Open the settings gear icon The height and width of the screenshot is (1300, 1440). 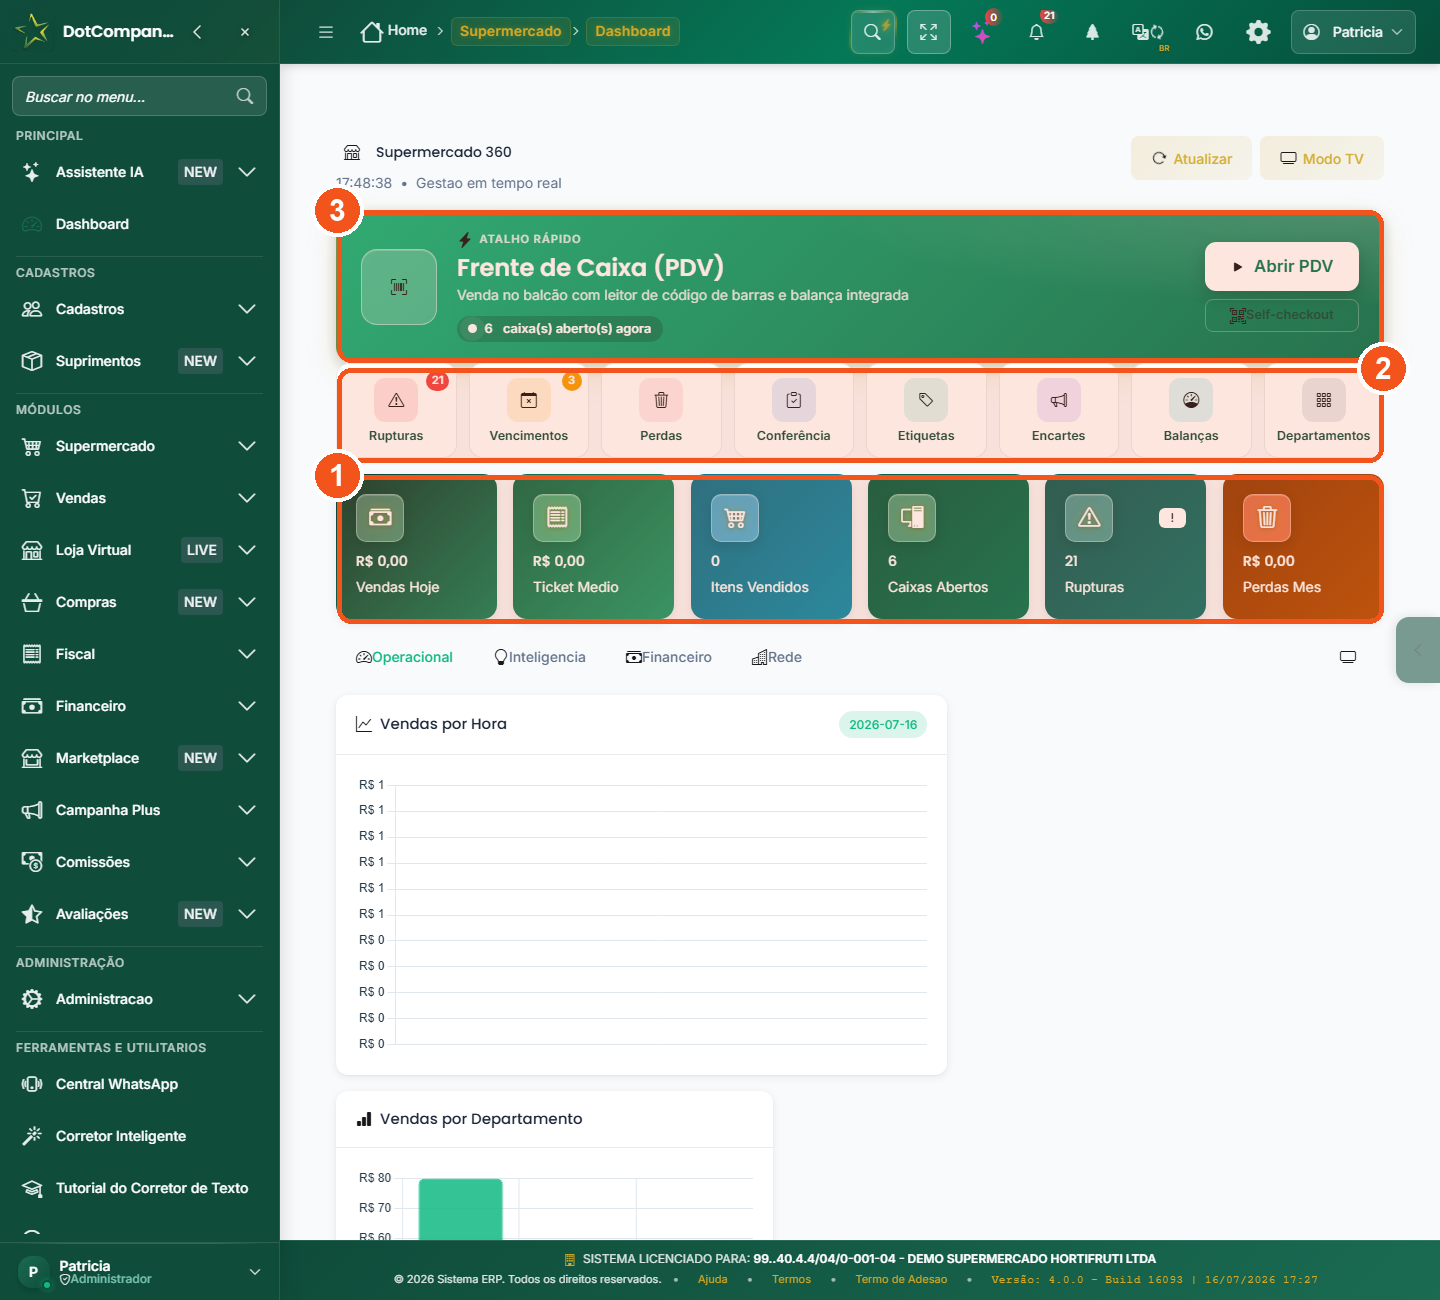[1258, 32]
